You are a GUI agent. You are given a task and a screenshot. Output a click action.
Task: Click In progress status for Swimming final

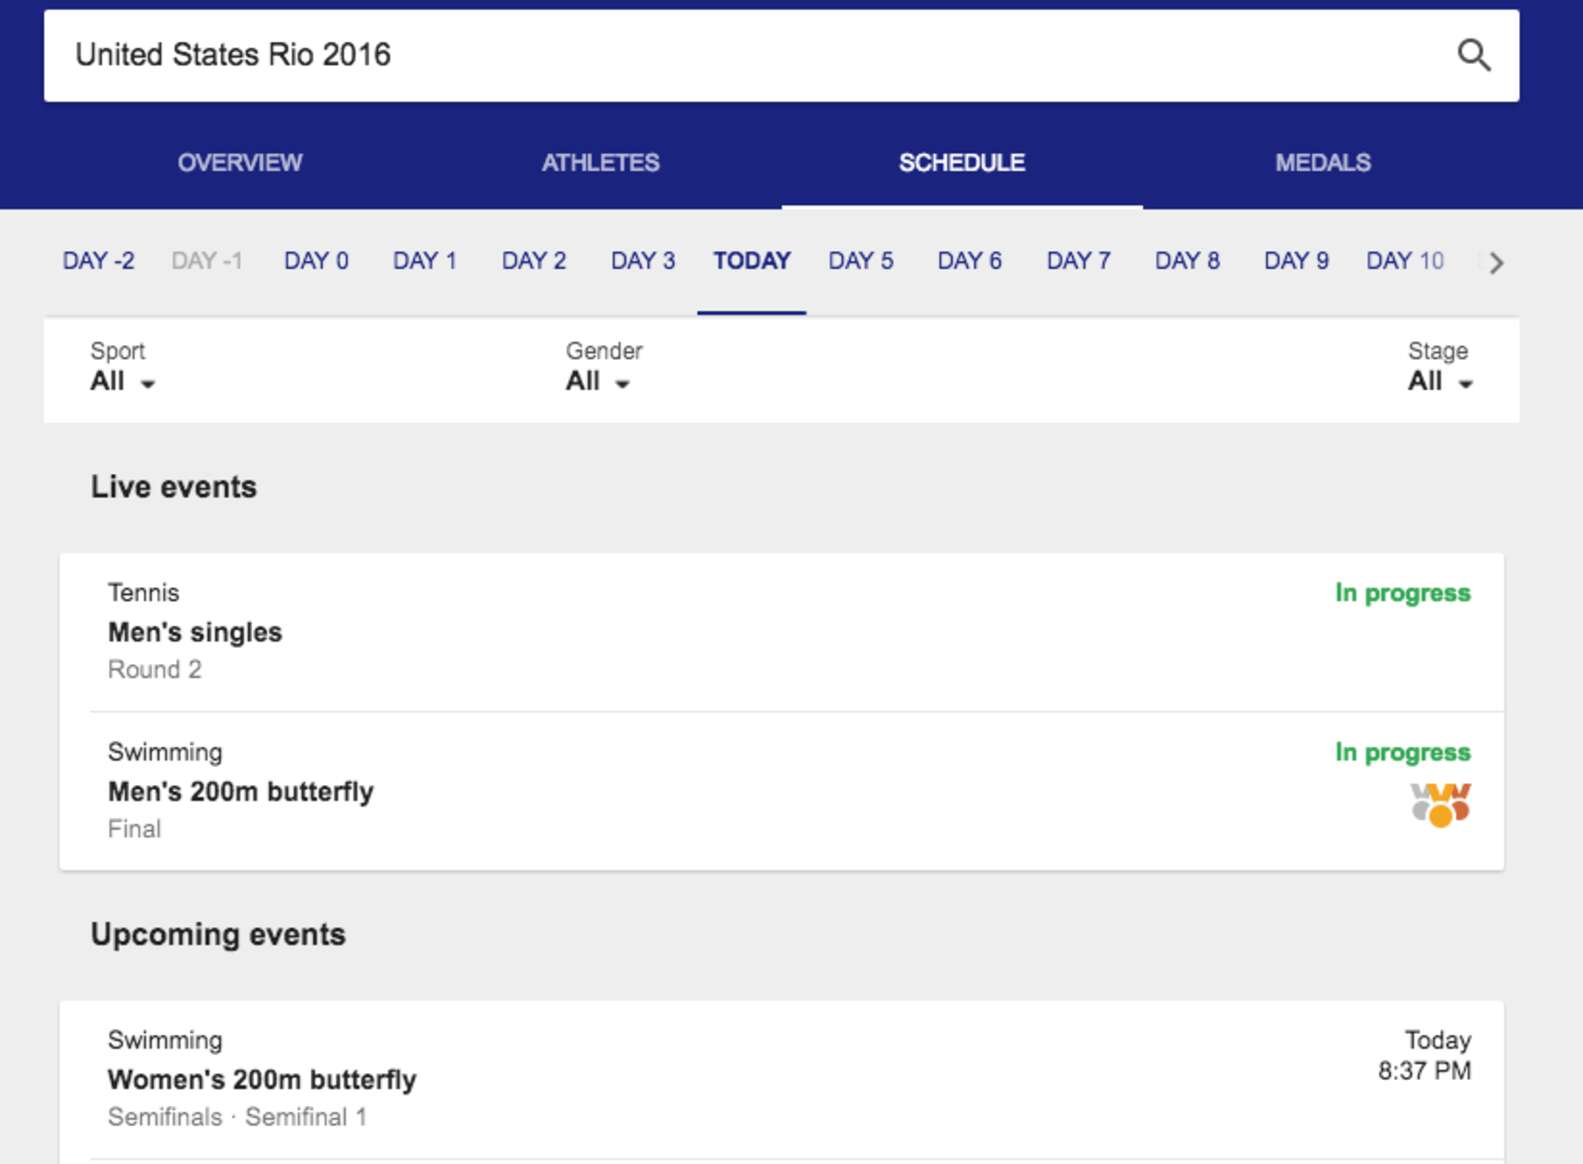[x=1402, y=752]
